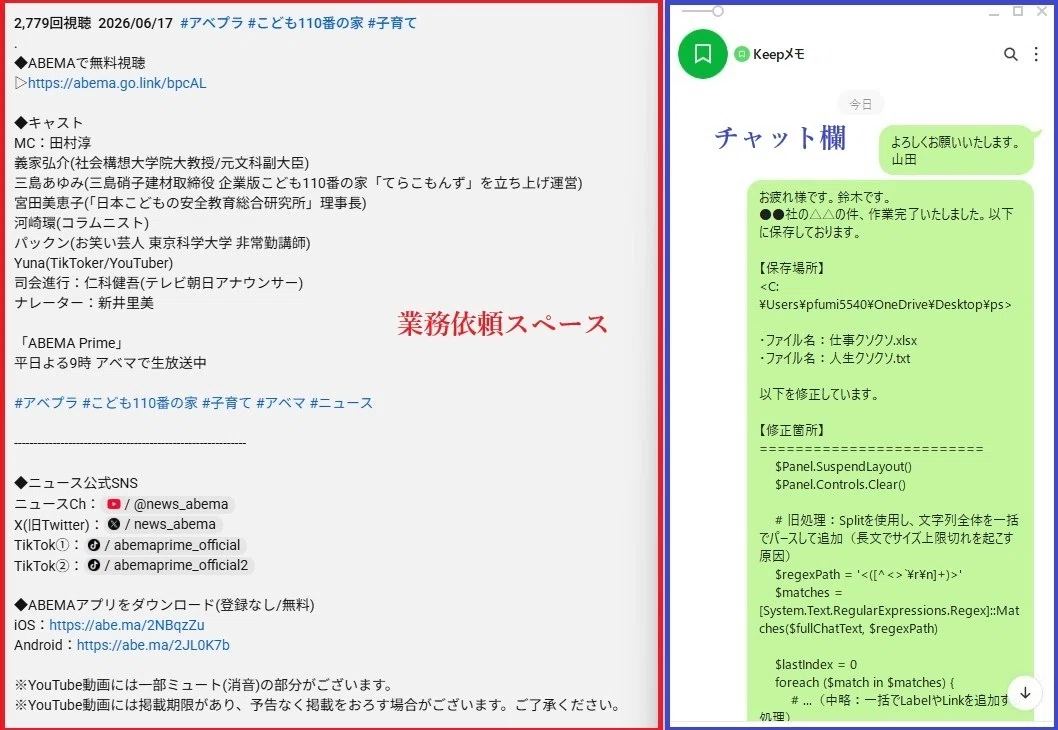Click the Yuna(TikToker/YouTuber) cast line
This screenshot has width=1058, height=730.
pos(94,262)
